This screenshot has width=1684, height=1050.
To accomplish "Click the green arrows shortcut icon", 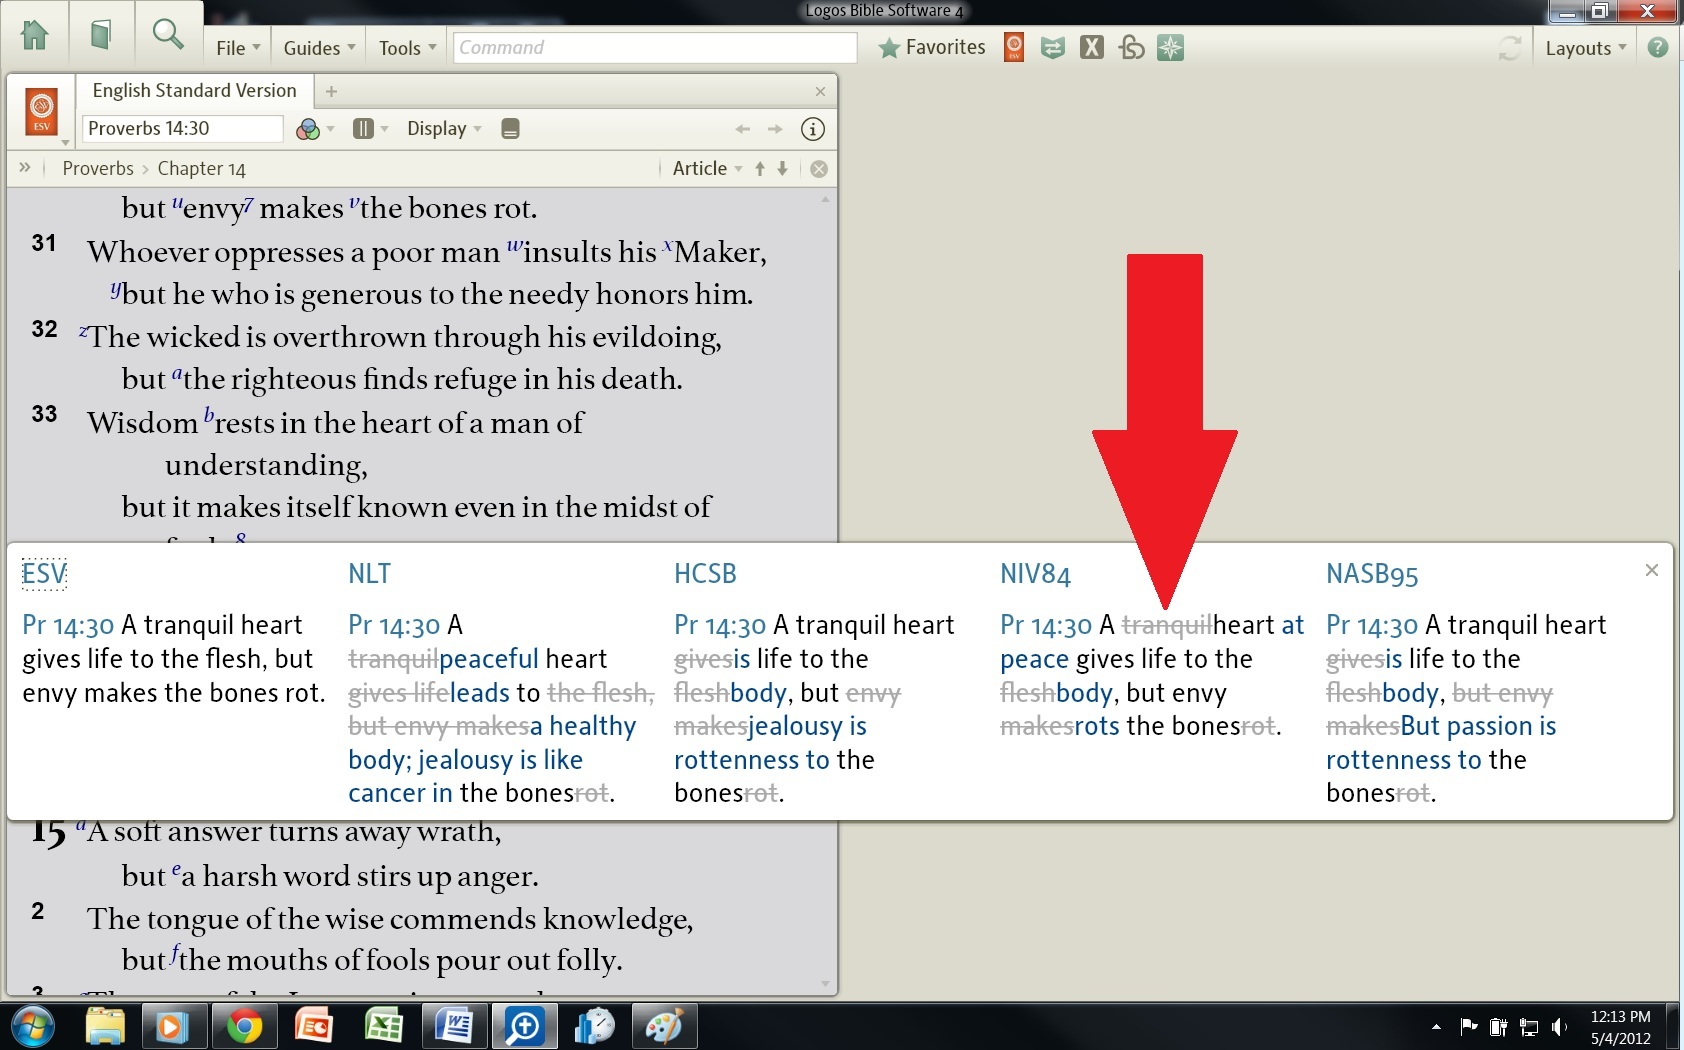I will [x=1052, y=47].
